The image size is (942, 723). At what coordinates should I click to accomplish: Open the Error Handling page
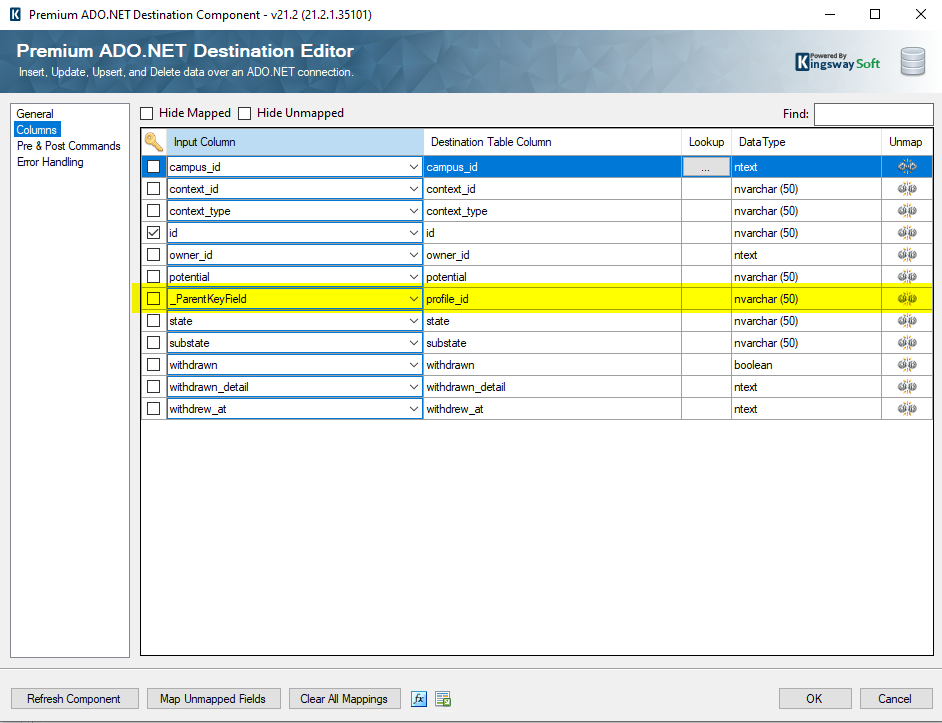click(50, 162)
